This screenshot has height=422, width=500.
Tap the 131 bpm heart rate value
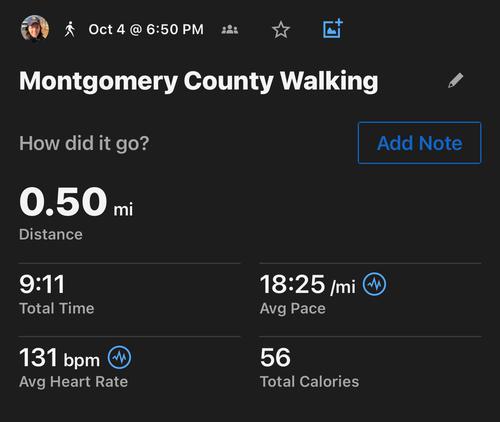click(59, 358)
